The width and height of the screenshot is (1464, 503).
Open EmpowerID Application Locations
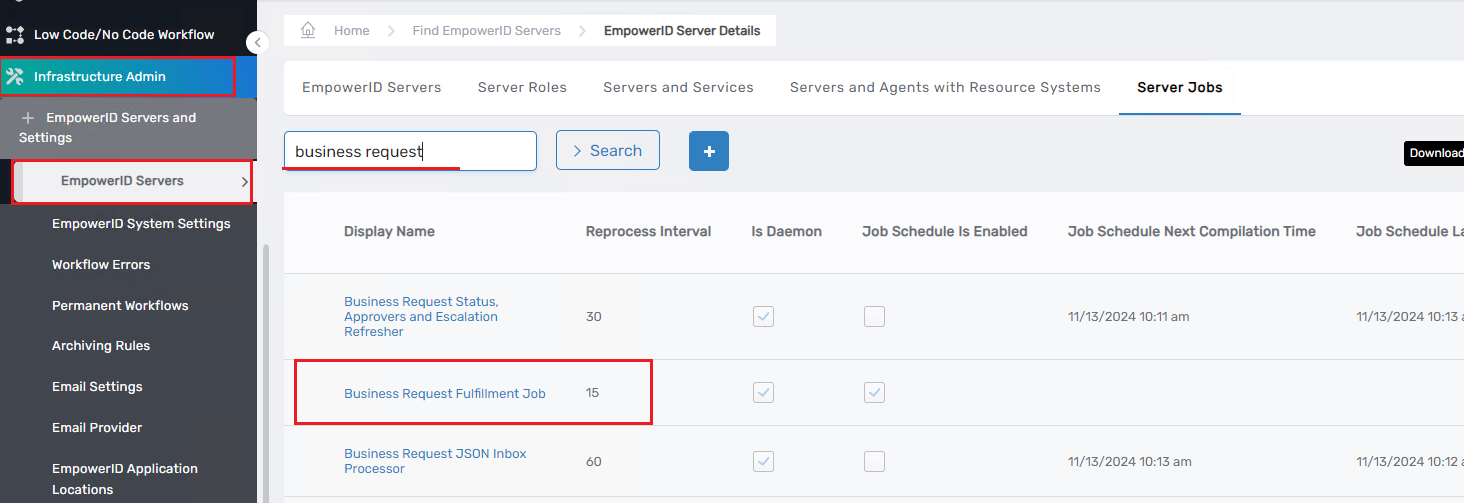[125, 479]
